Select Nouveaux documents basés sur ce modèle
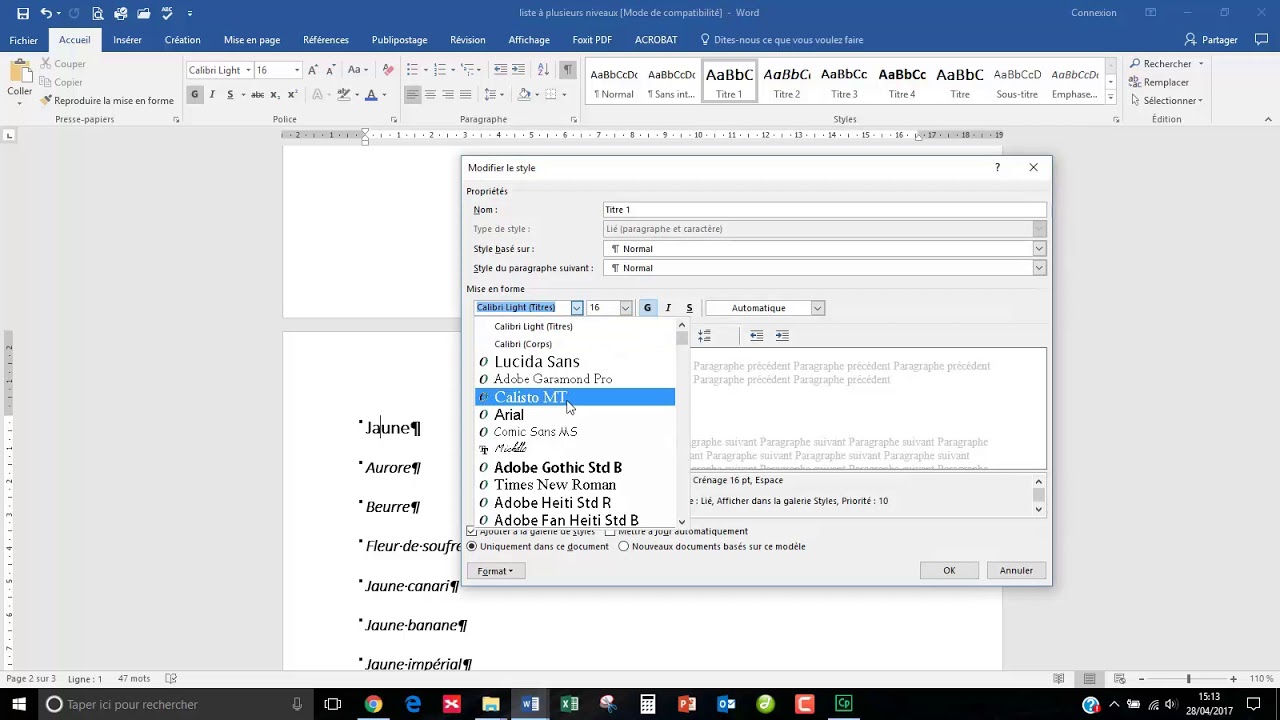Screen dimensions: 1280x720 click(624, 547)
